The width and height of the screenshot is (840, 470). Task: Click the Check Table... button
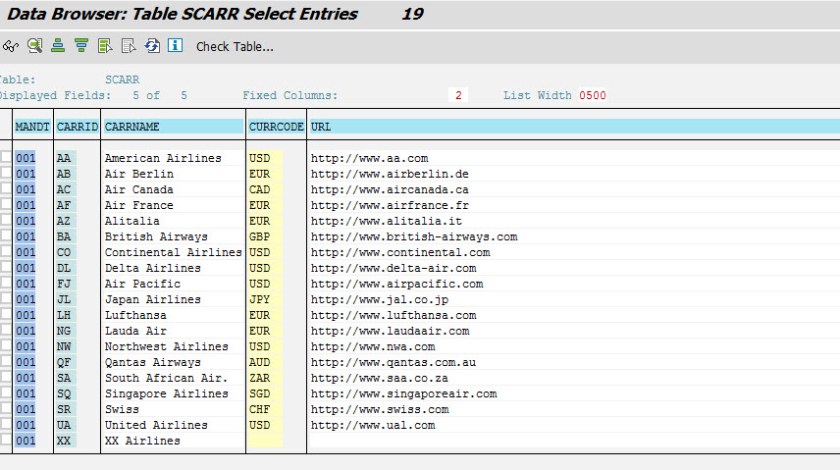pos(235,47)
